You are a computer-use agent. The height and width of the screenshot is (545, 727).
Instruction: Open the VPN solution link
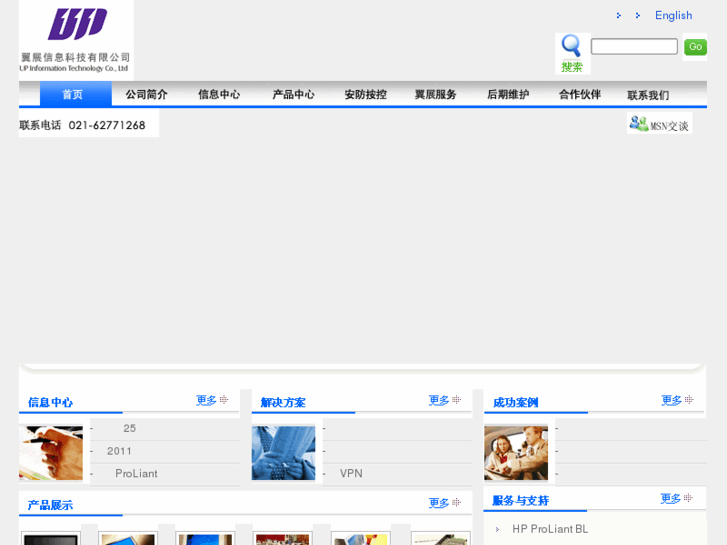pyautogui.click(x=351, y=474)
